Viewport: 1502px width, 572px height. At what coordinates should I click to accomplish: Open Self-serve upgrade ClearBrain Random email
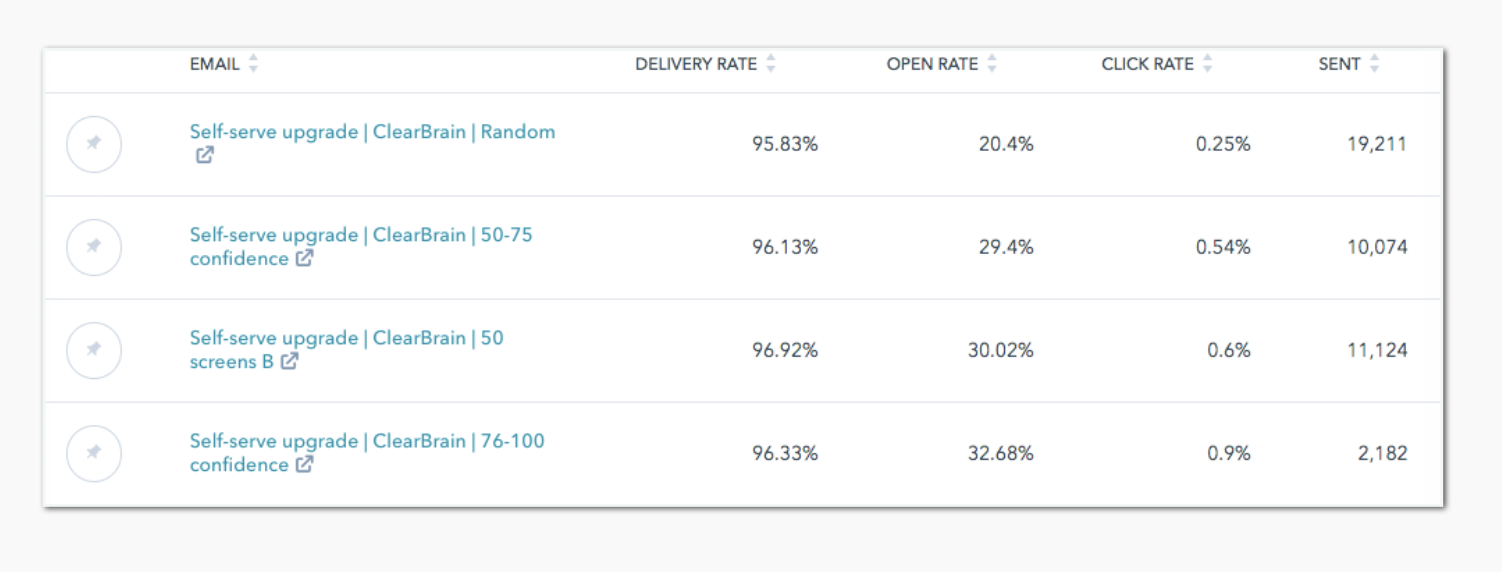[372, 132]
